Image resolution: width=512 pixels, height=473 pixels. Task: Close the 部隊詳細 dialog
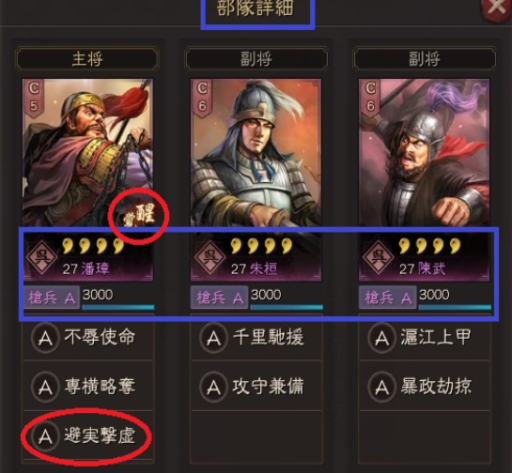[x=496, y=7]
